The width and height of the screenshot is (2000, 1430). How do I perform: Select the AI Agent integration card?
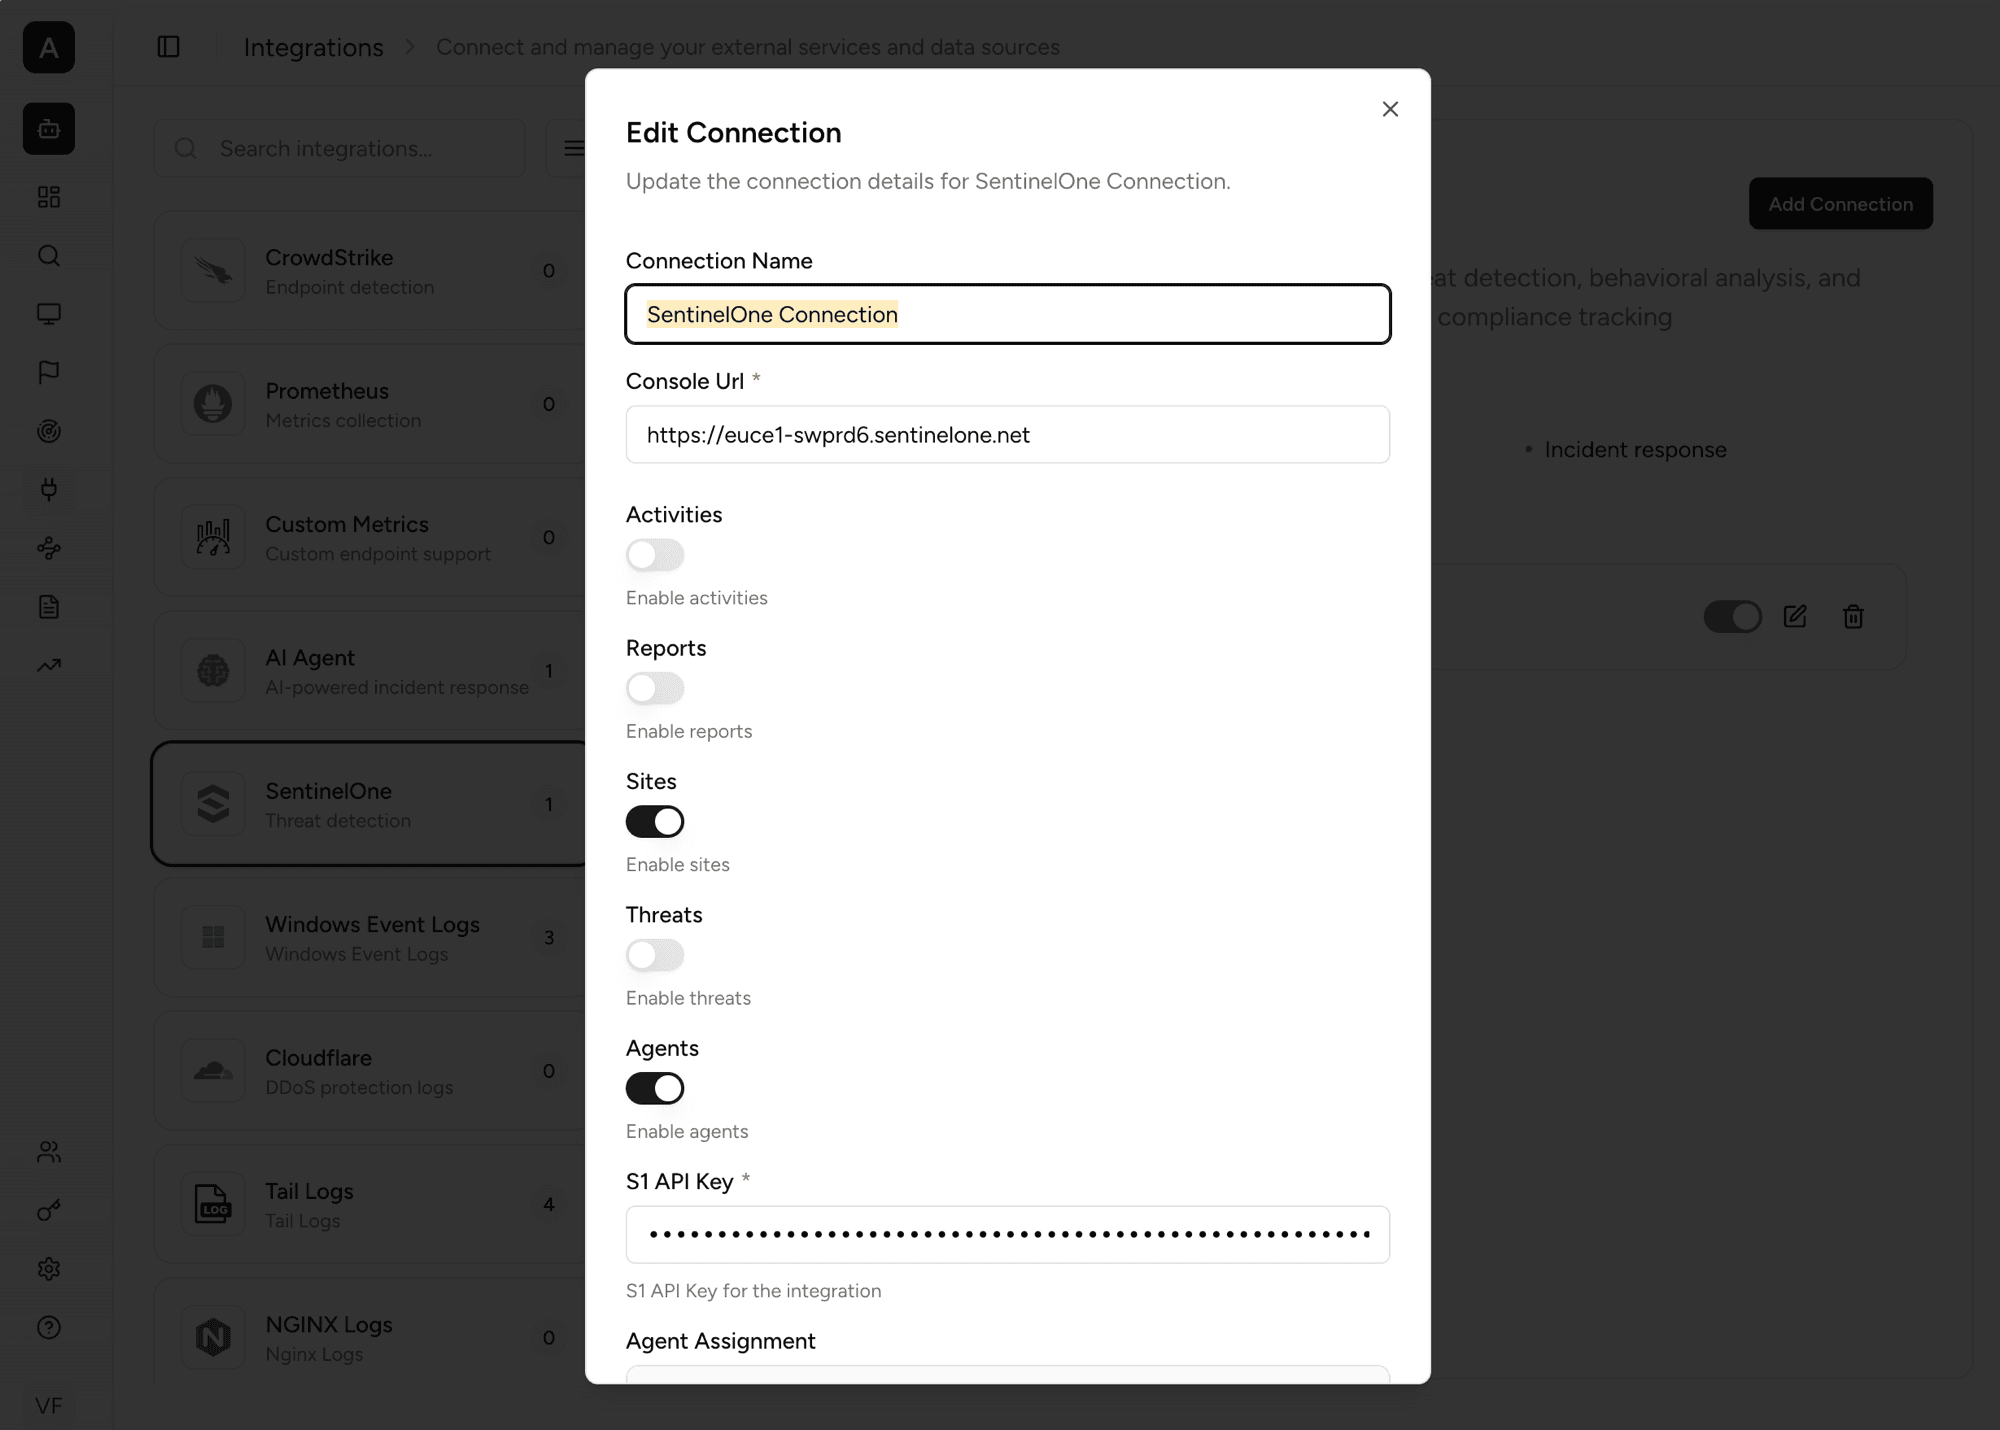tap(369, 670)
